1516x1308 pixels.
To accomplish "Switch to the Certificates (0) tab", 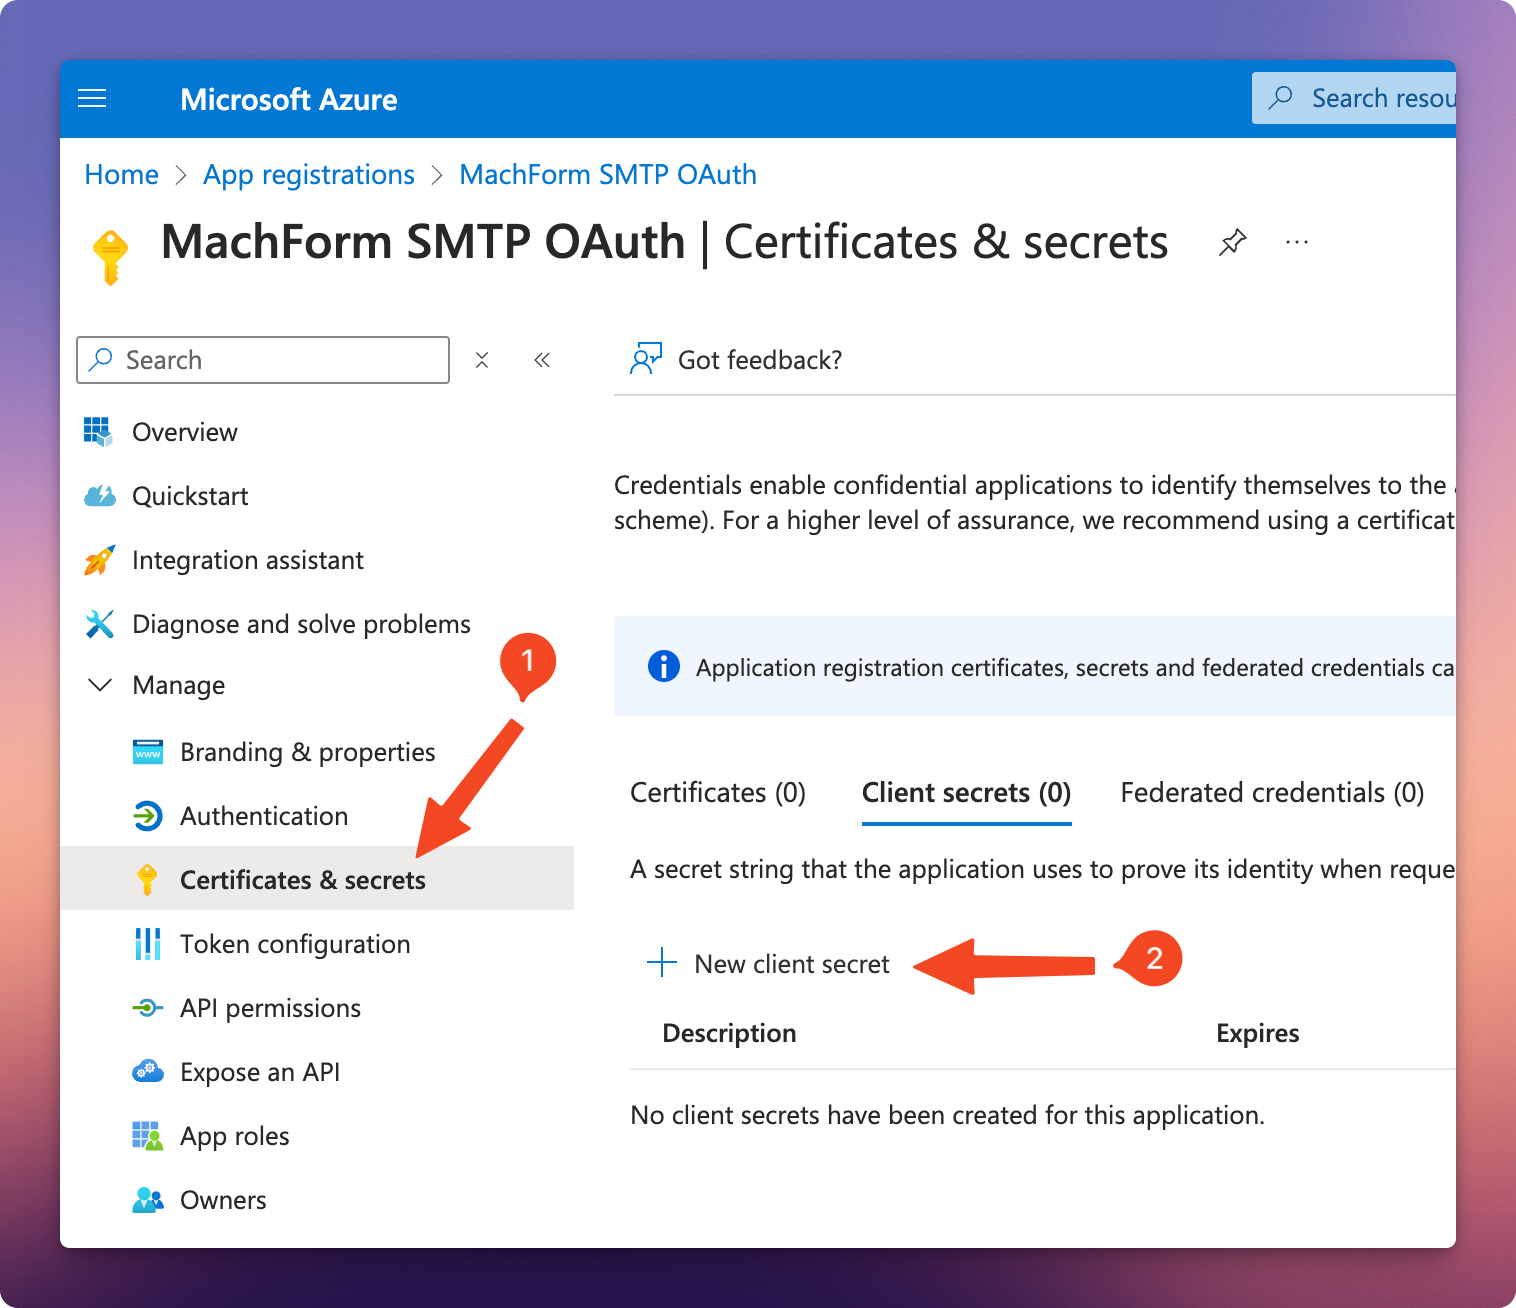I will tap(718, 793).
